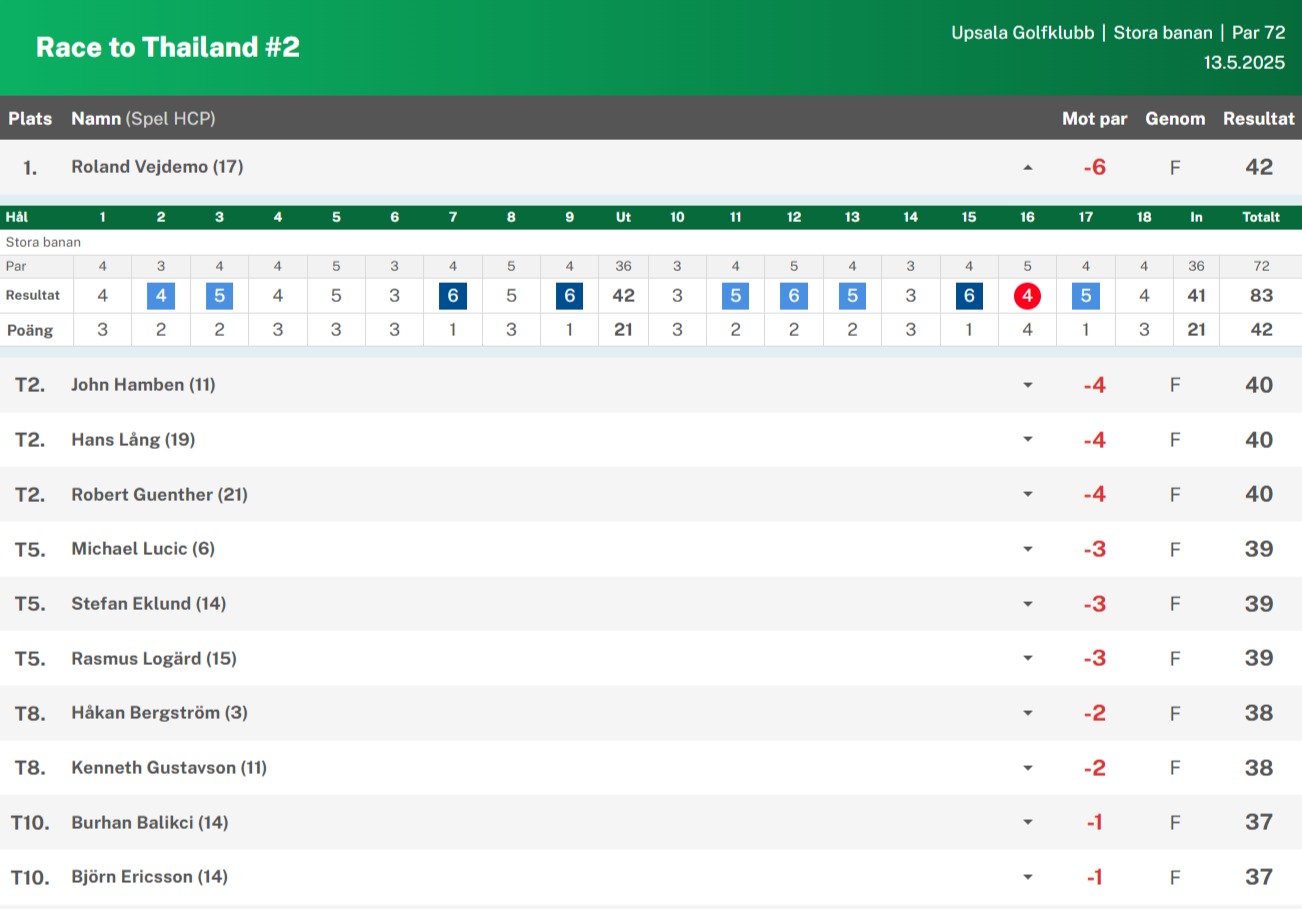Click the Mot par column header
The width and height of the screenshot is (1302, 909).
click(1094, 119)
